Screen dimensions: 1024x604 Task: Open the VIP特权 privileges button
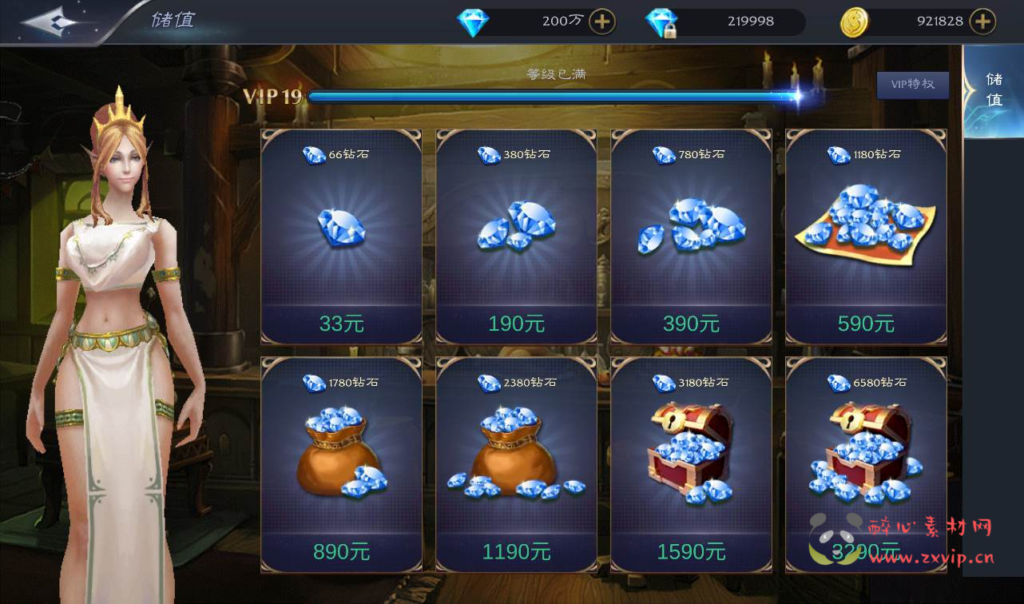912,84
